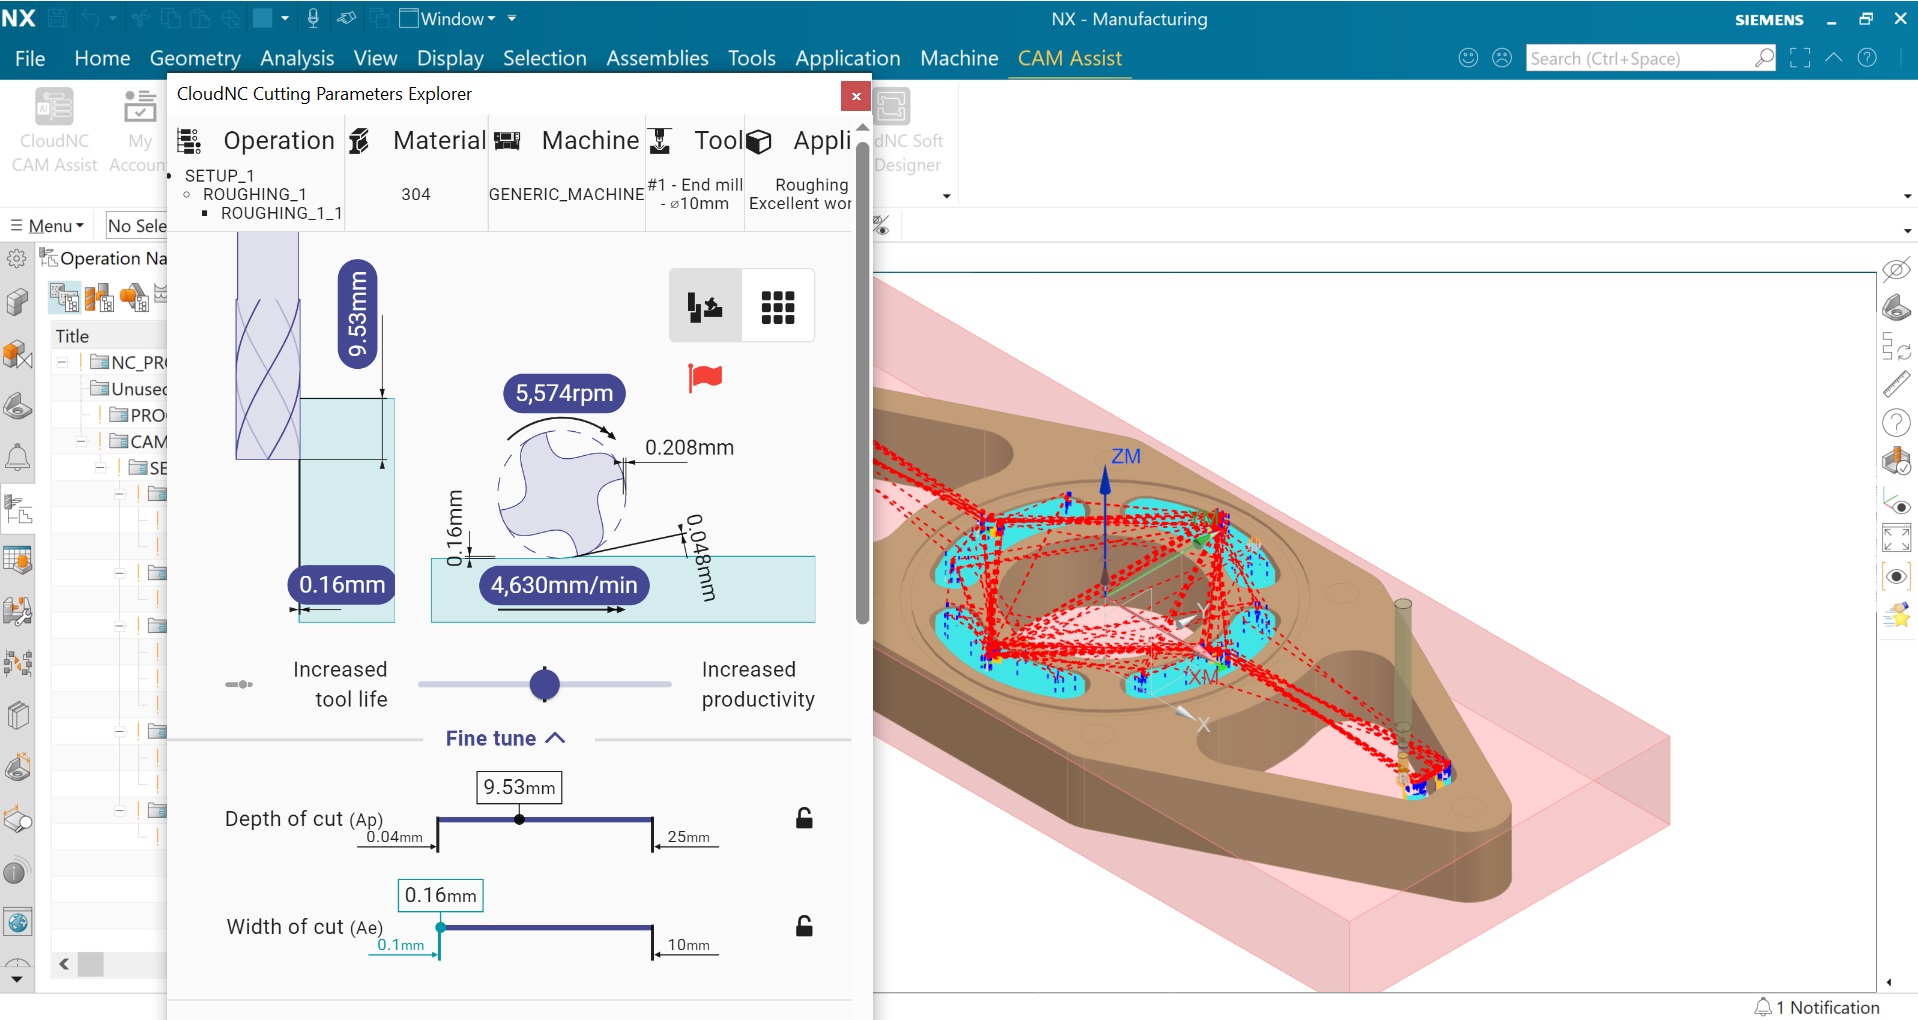The height and width of the screenshot is (1020, 1918).
Task: Toggle the Width of cut lock
Action: [804, 926]
